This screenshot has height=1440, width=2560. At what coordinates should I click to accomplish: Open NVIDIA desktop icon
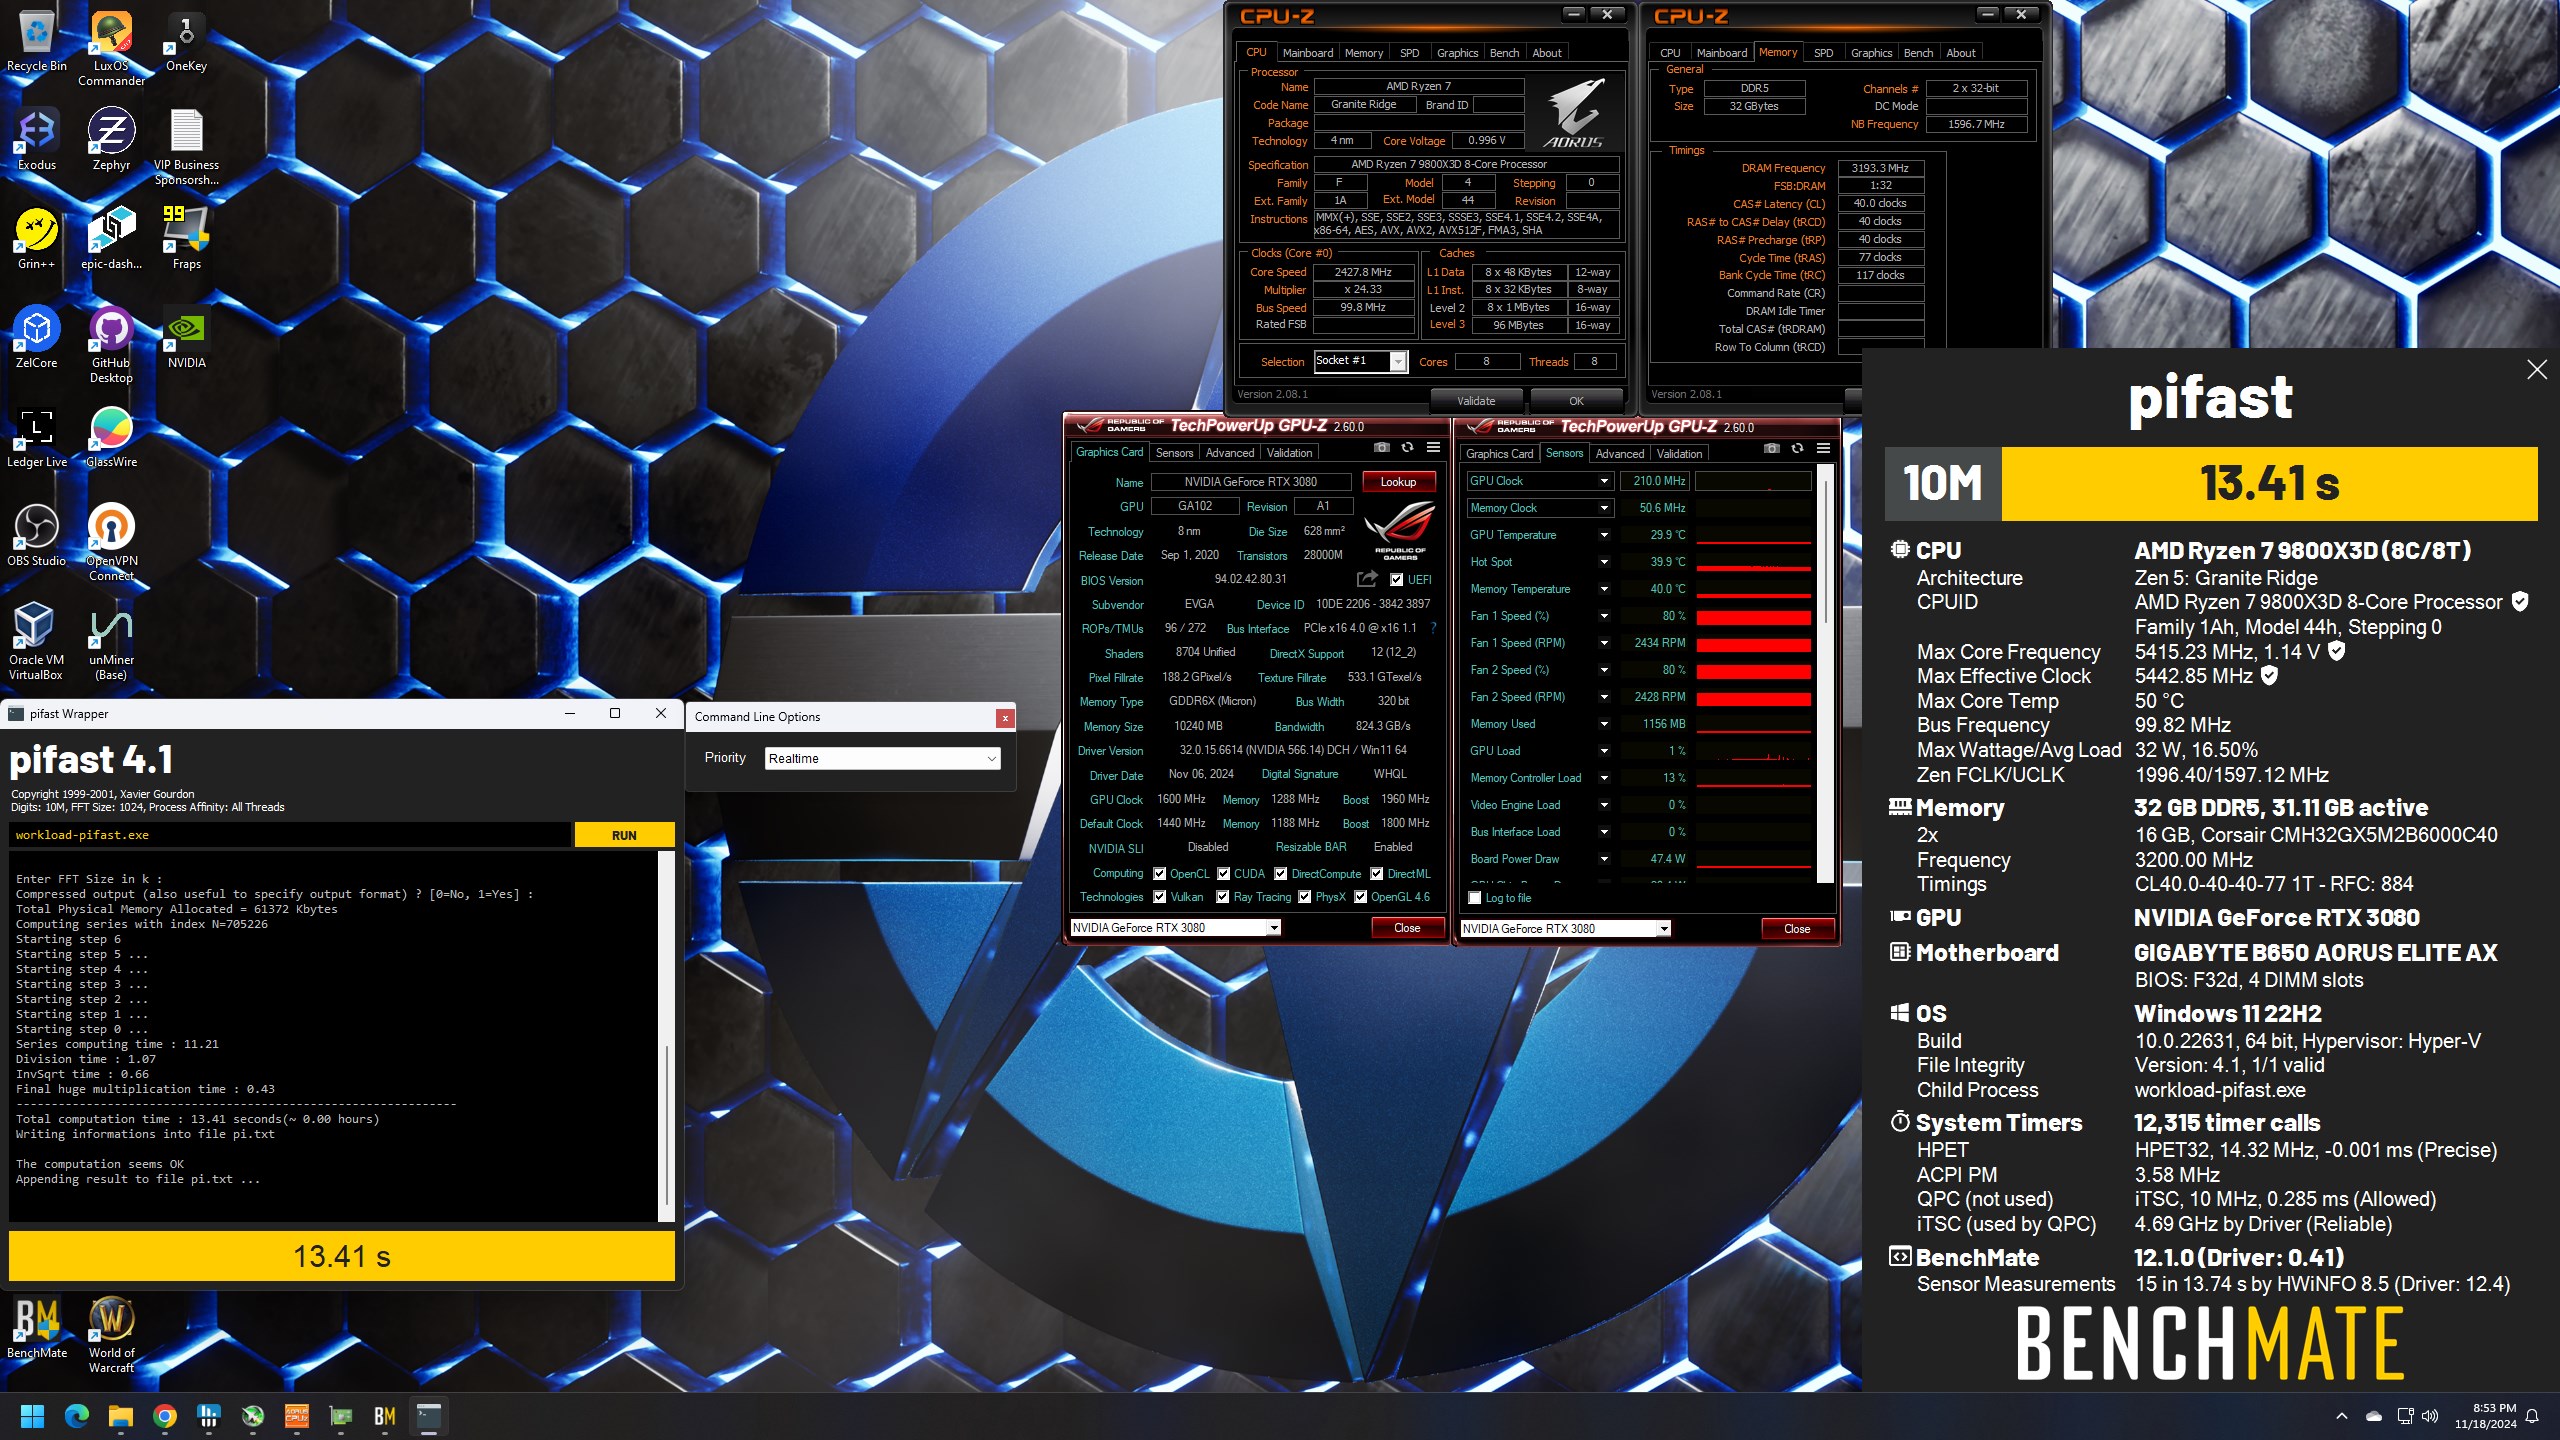186,339
